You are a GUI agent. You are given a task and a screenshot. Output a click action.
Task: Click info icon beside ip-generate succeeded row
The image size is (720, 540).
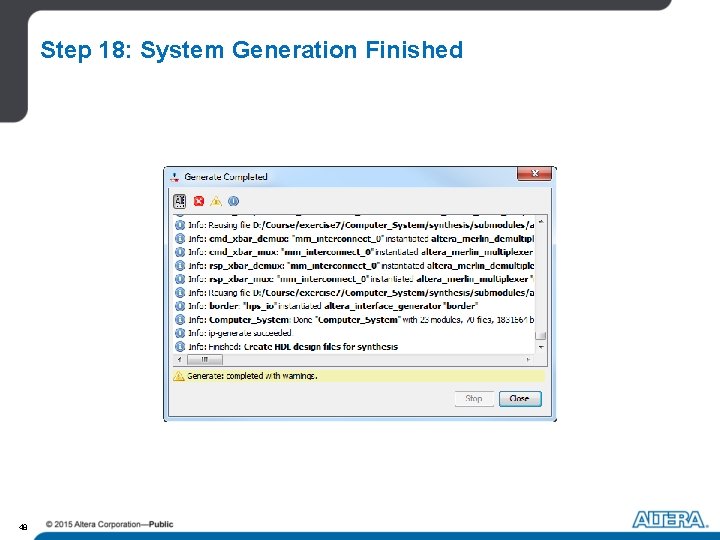(x=180, y=333)
